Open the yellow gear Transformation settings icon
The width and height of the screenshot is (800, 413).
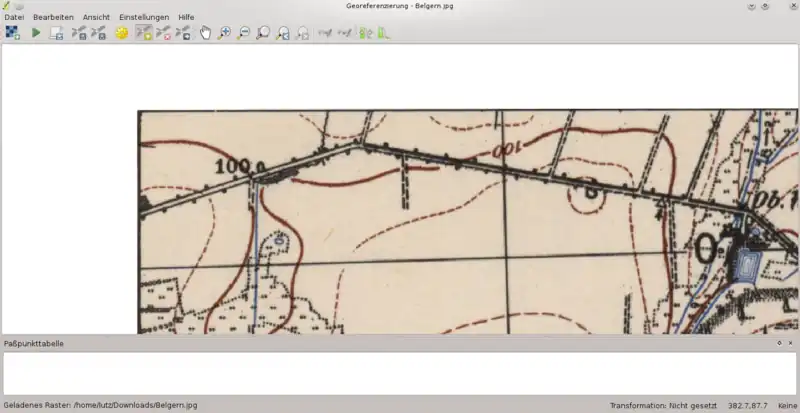point(122,33)
